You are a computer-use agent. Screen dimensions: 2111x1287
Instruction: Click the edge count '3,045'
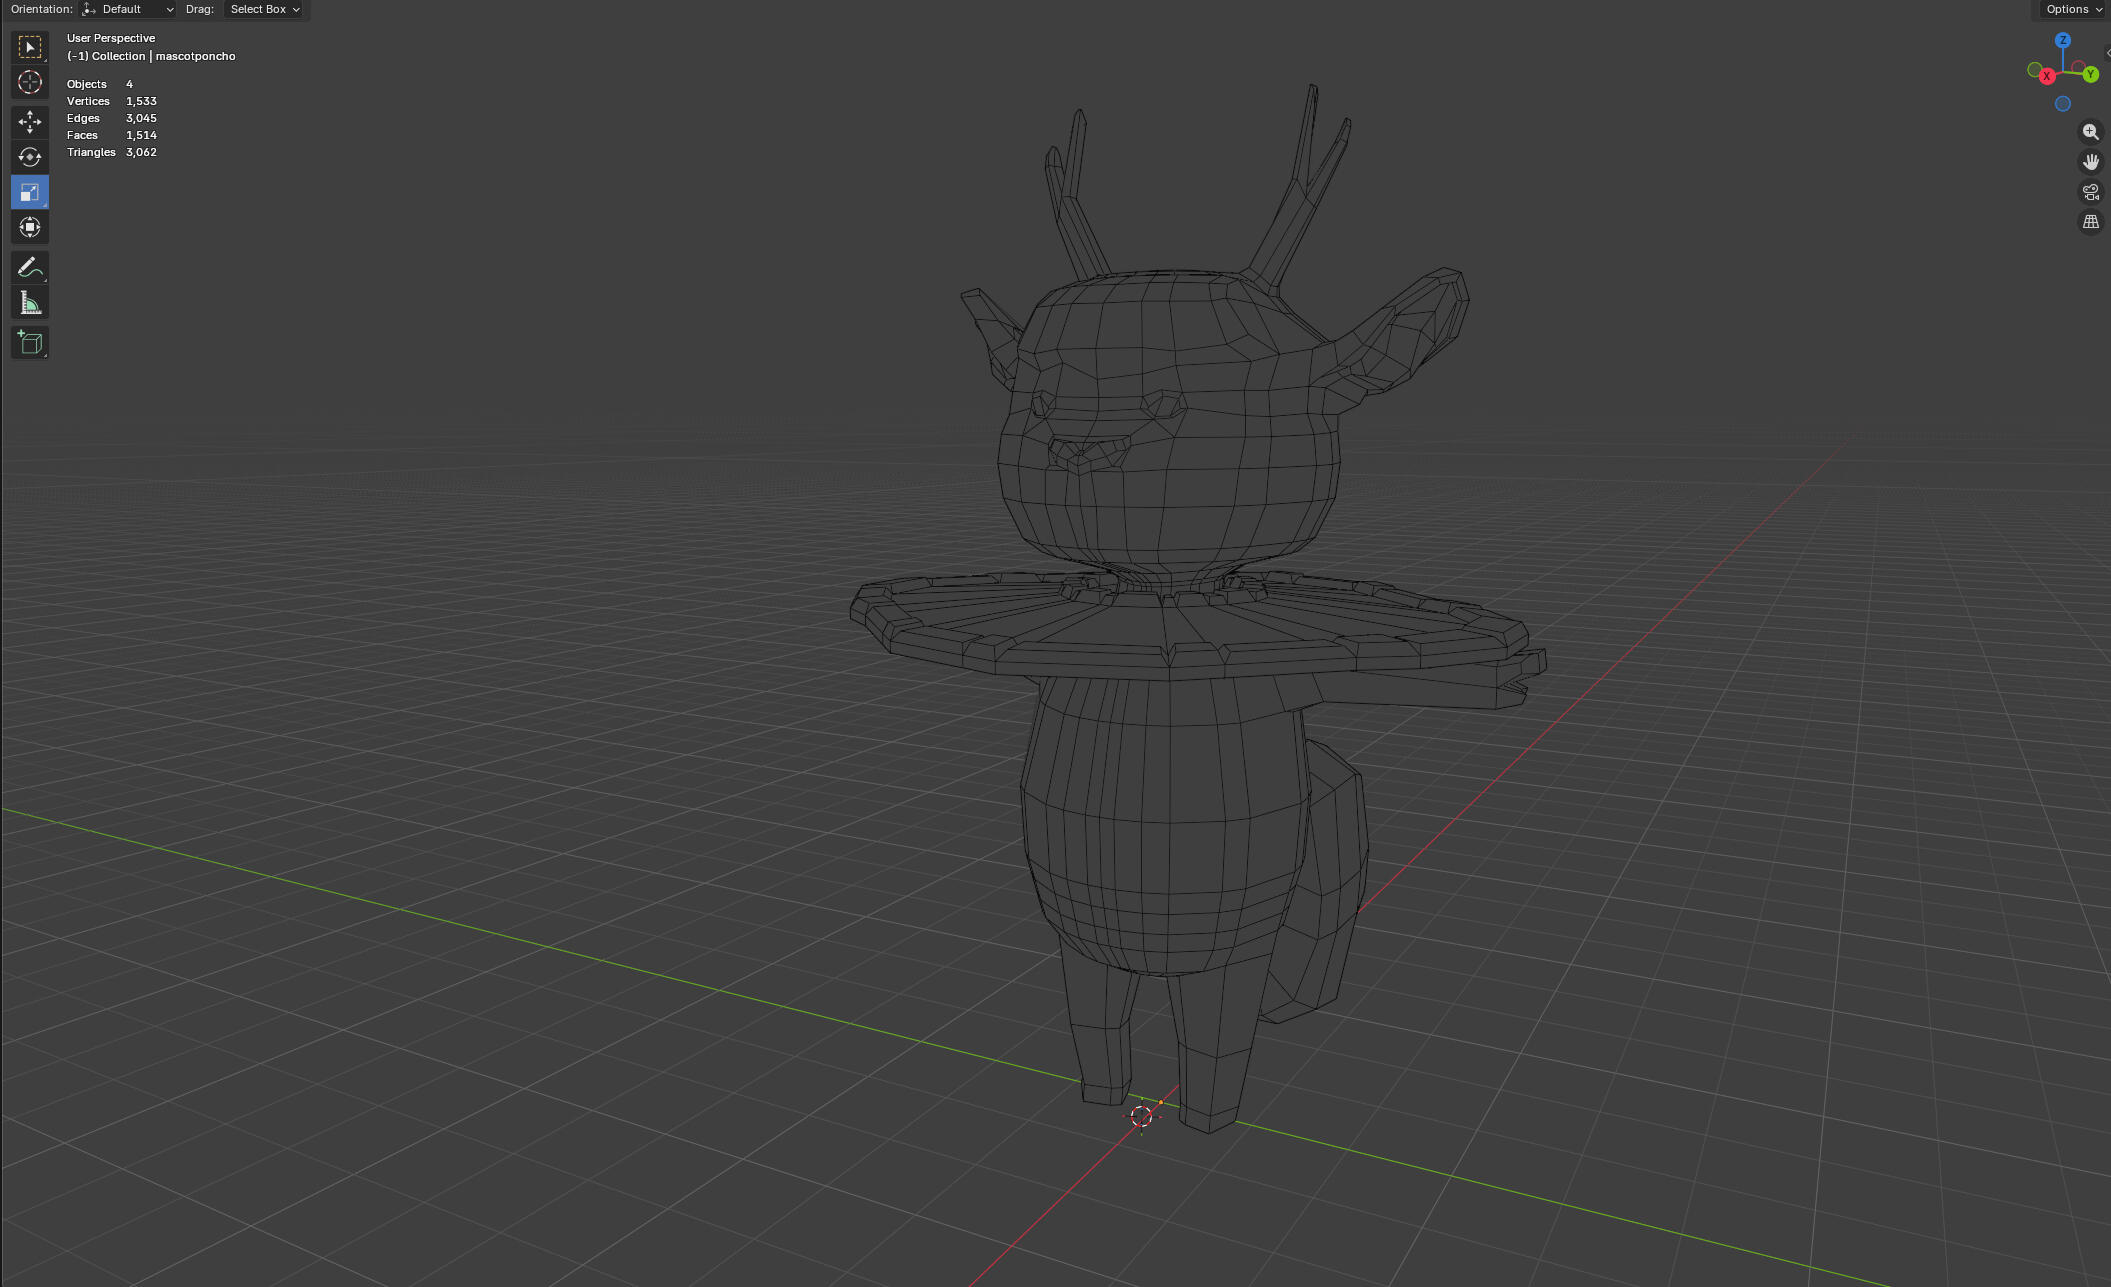(x=141, y=118)
